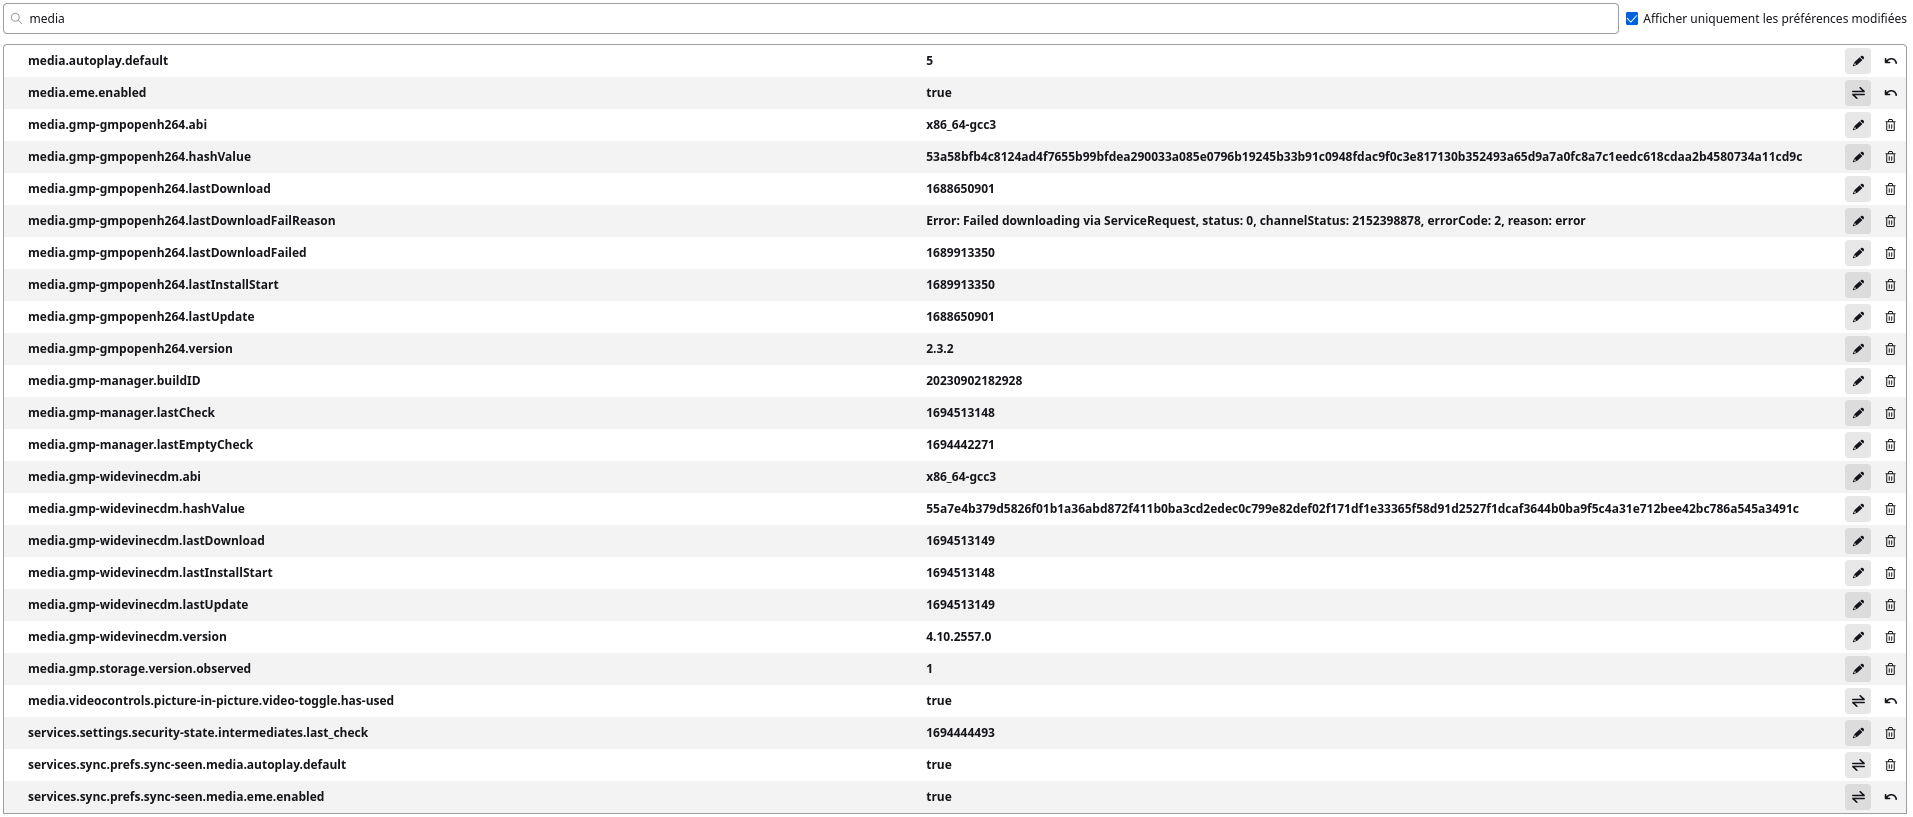Image resolution: width=1913 pixels, height=817 pixels.
Task: Select the 'Error: Failed downloading via ServiceRequest' value
Action: pyautogui.click(x=1256, y=221)
